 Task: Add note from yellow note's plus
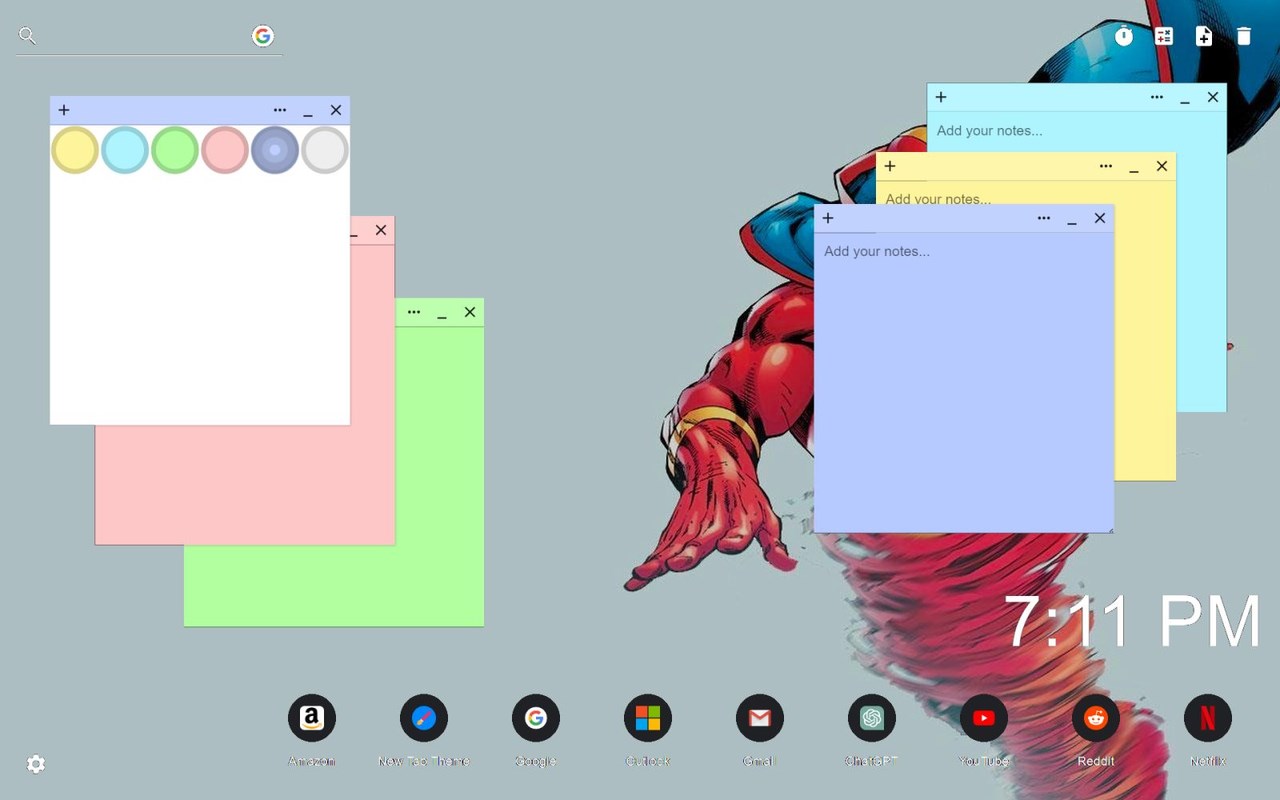[x=890, y=166]
